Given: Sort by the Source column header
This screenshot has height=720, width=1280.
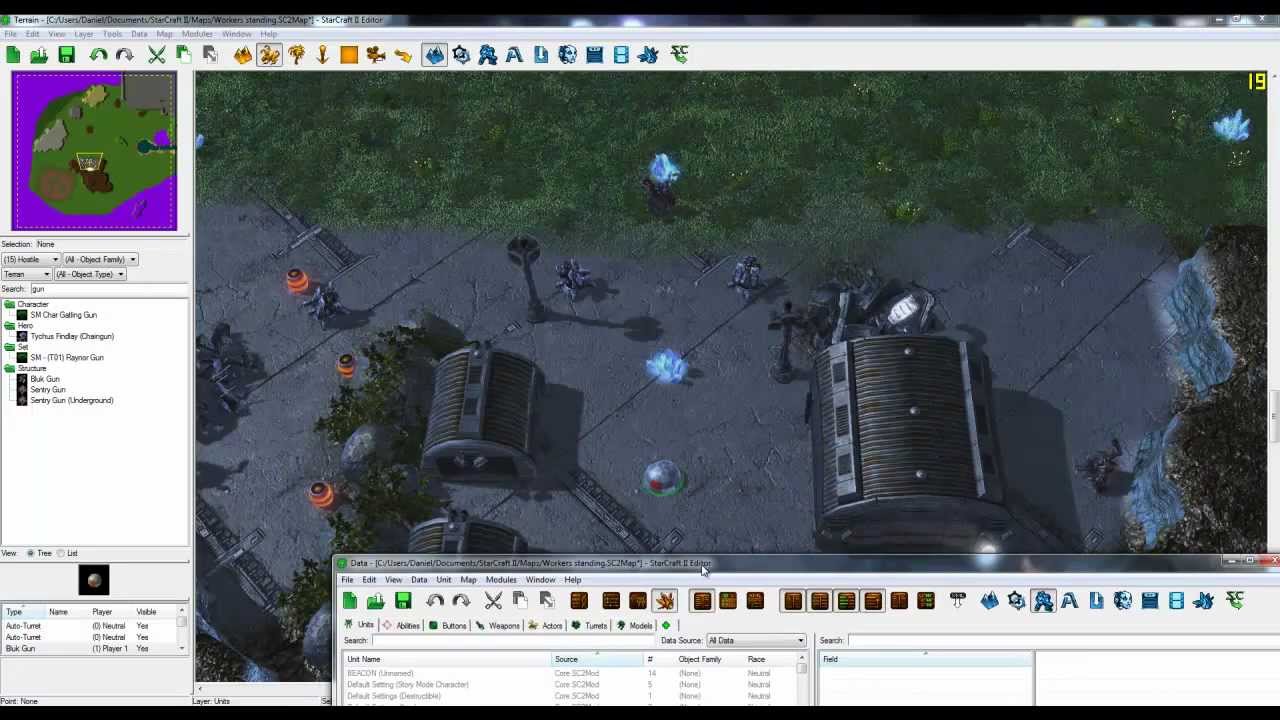Looking at the screenshot, I should coord(598,659).
